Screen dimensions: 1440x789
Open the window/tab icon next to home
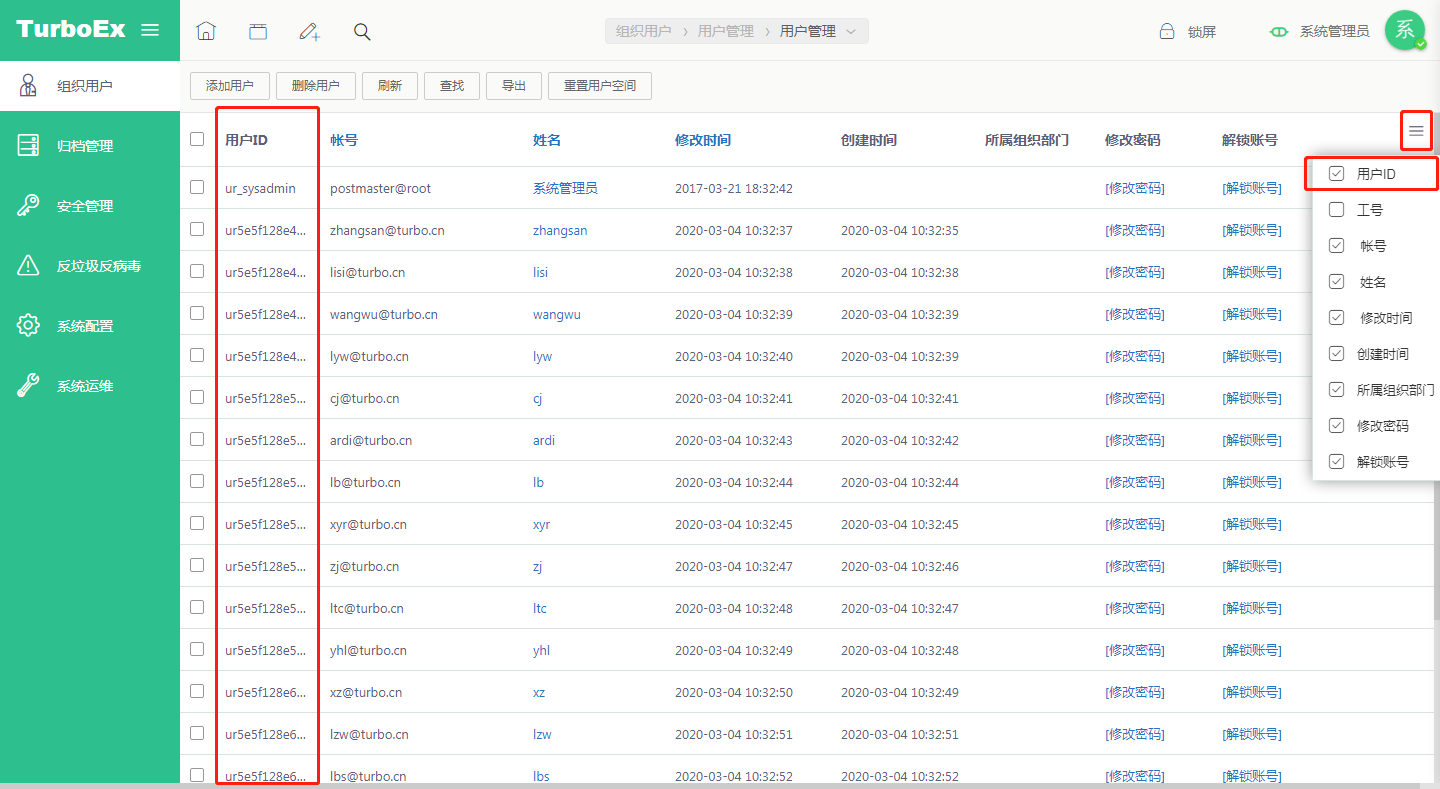coord(258,31)
